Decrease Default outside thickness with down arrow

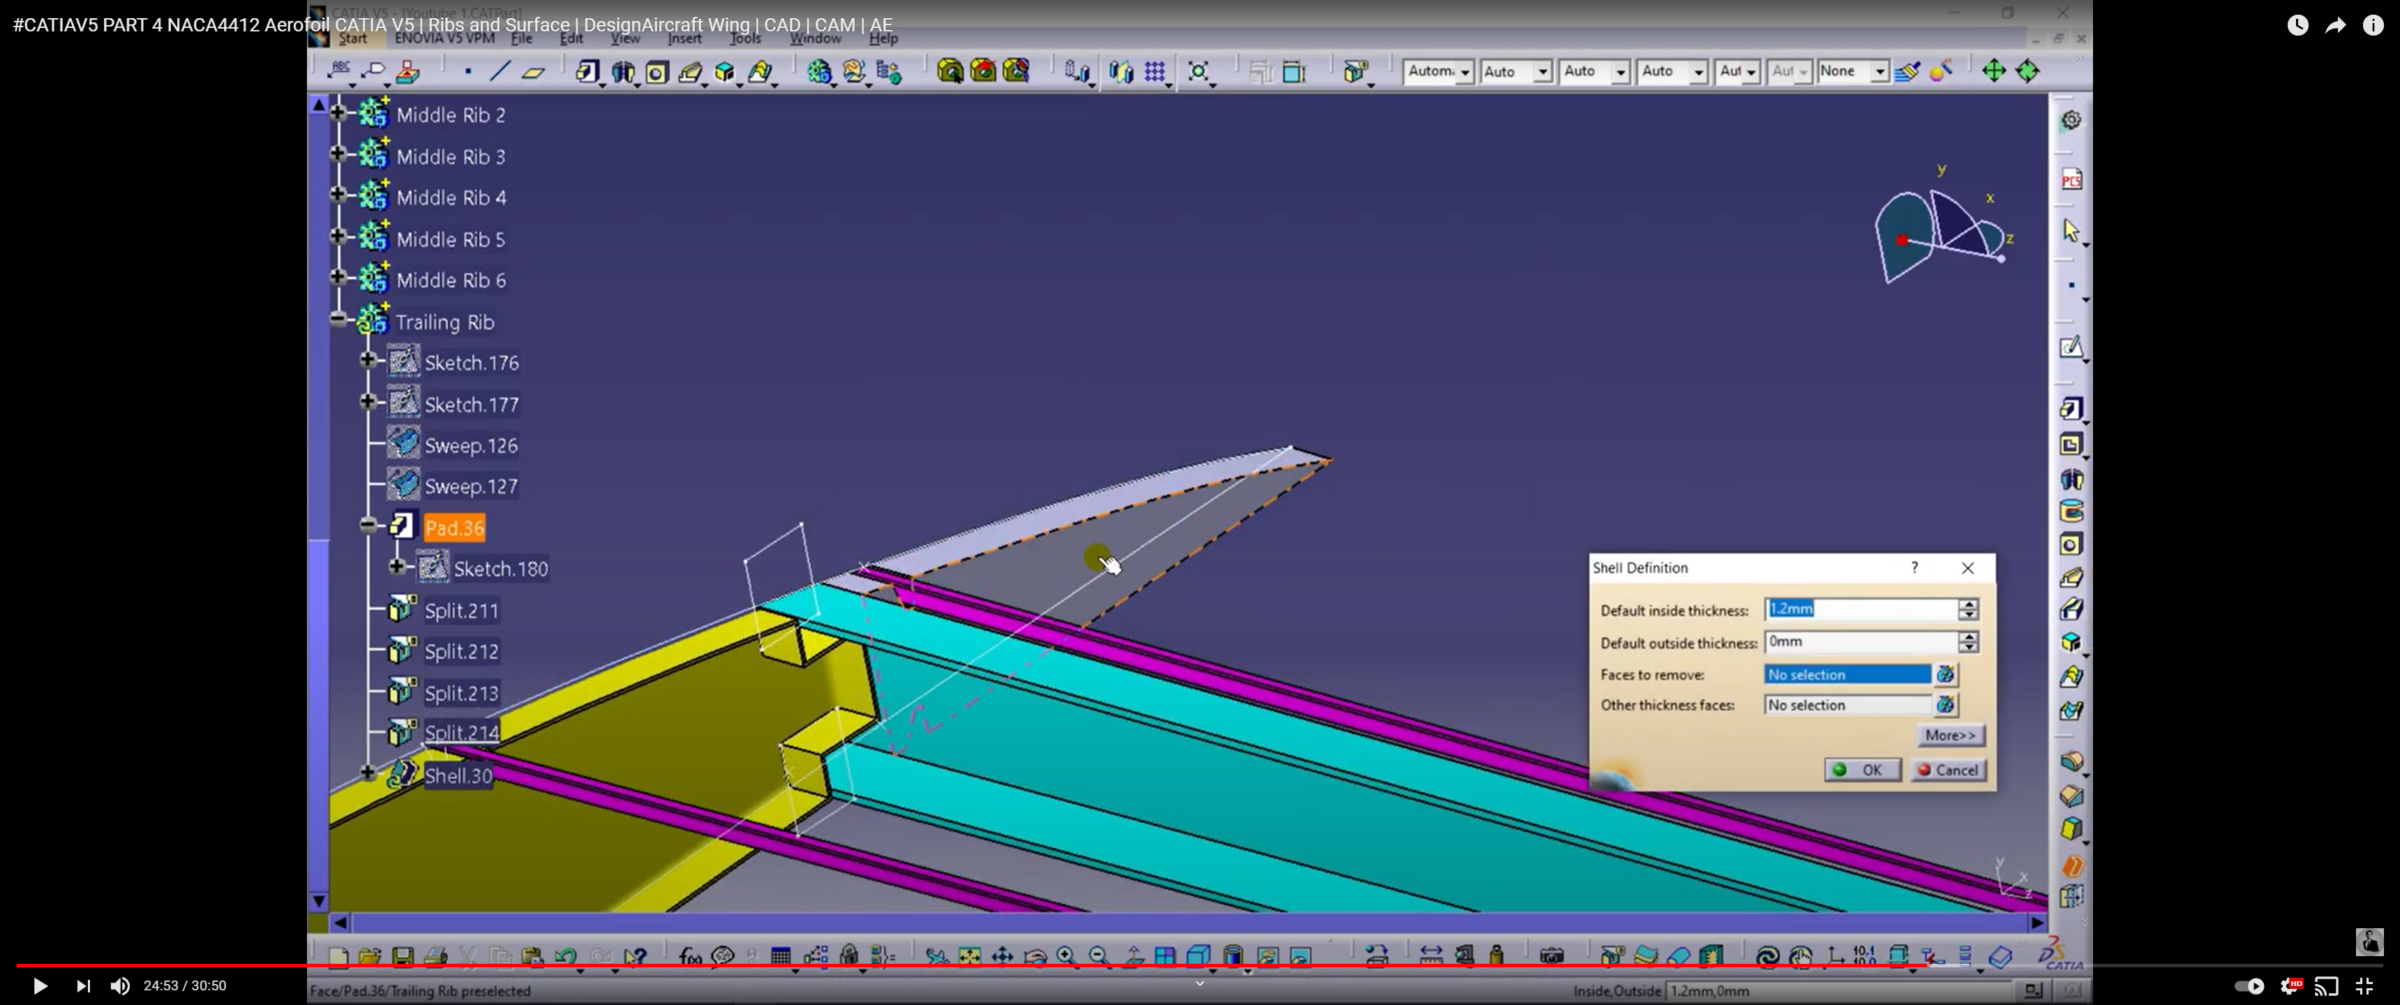coord(1968,648)
